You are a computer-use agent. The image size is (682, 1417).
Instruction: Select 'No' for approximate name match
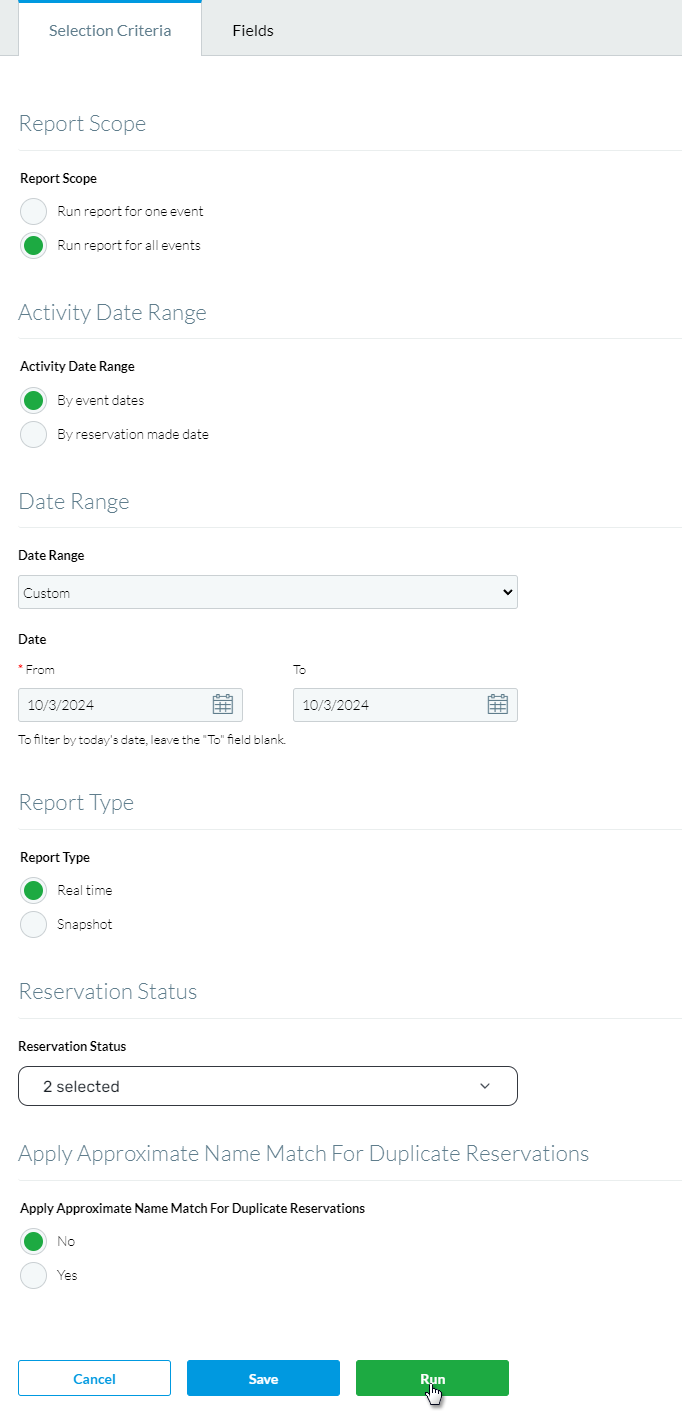point(33,1241)
